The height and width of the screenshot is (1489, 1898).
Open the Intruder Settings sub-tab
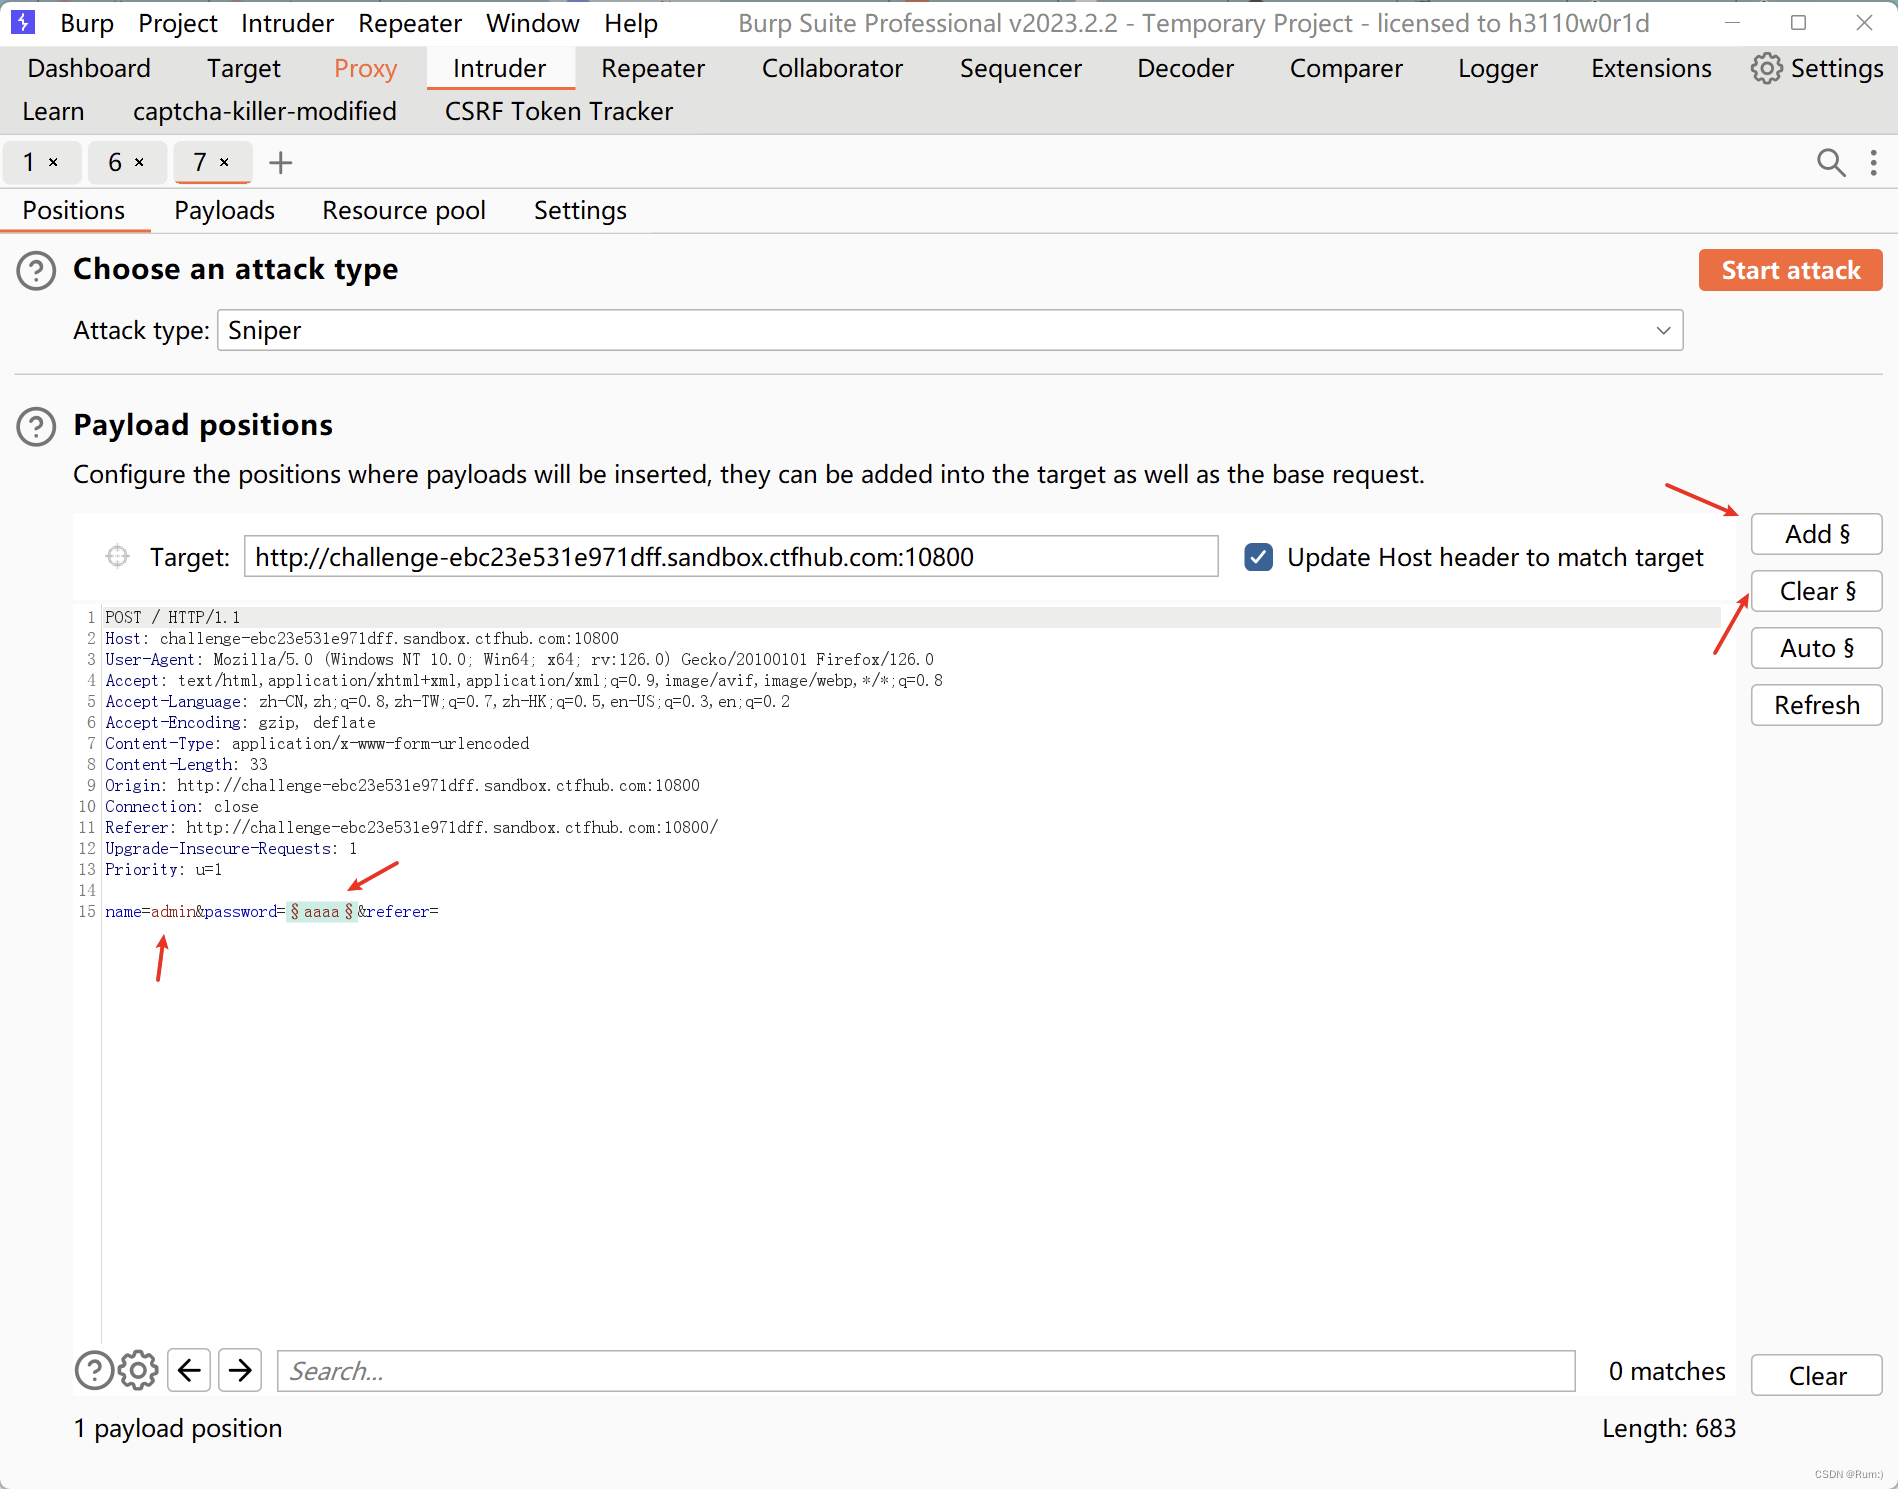point(580,210)
